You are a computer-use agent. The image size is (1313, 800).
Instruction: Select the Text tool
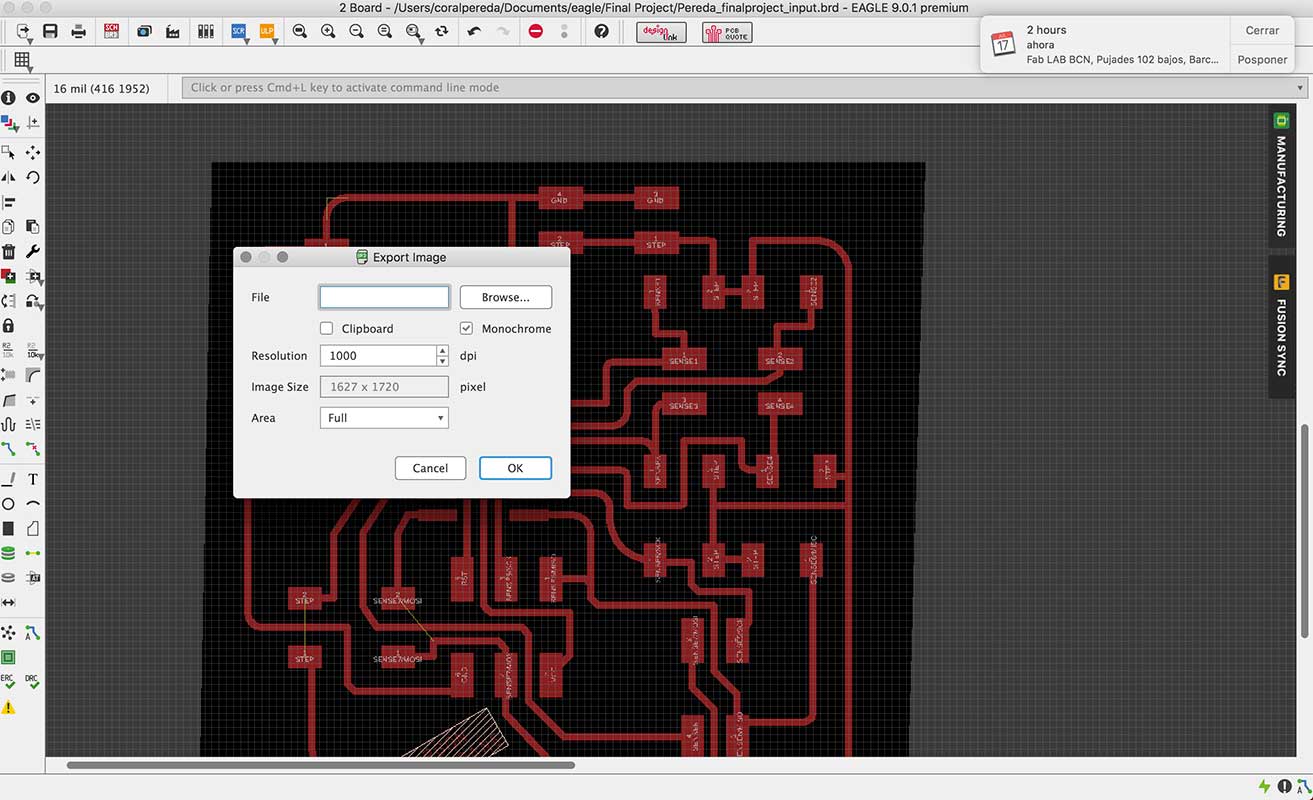click(33, 480)
